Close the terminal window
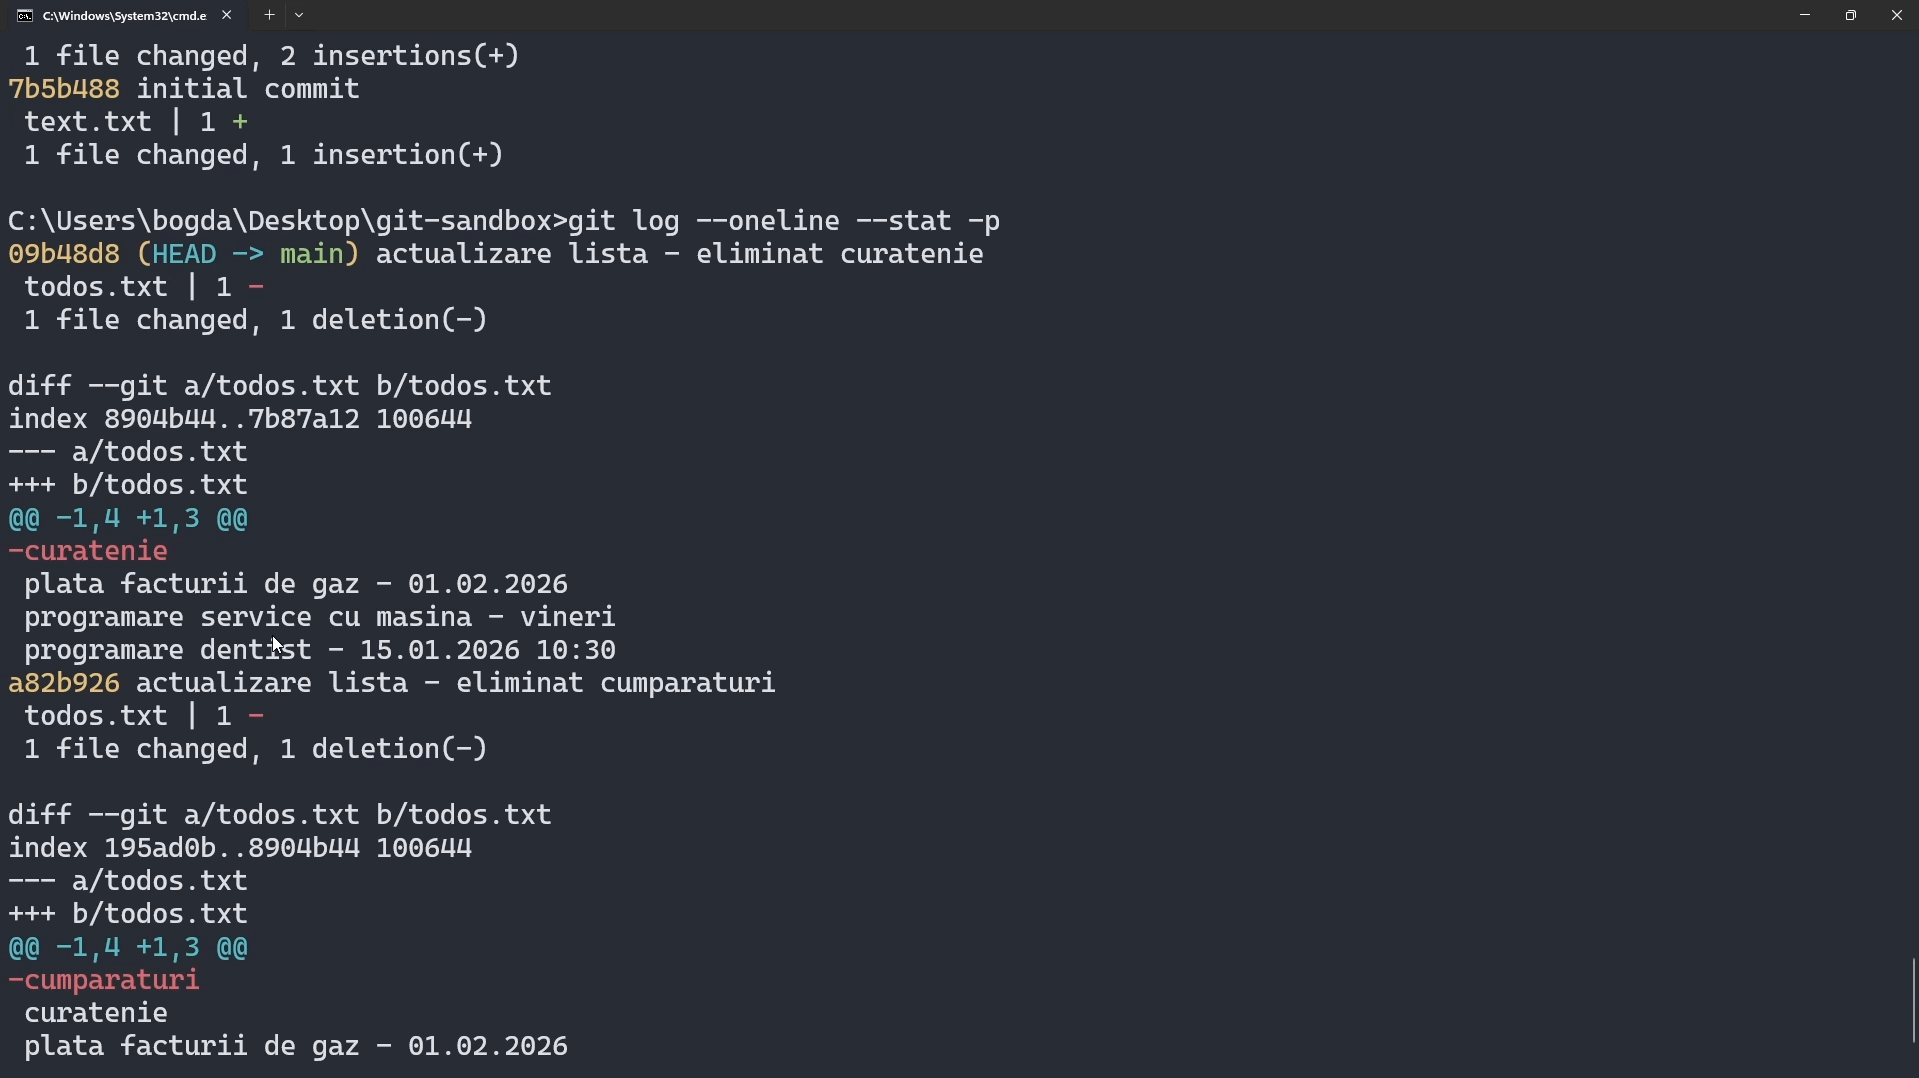 pos(1897,15)
